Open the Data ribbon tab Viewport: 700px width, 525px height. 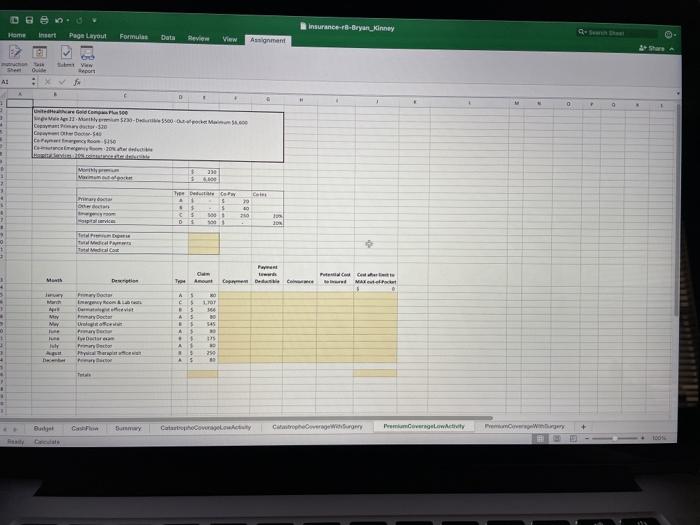(x=168, y=38)
